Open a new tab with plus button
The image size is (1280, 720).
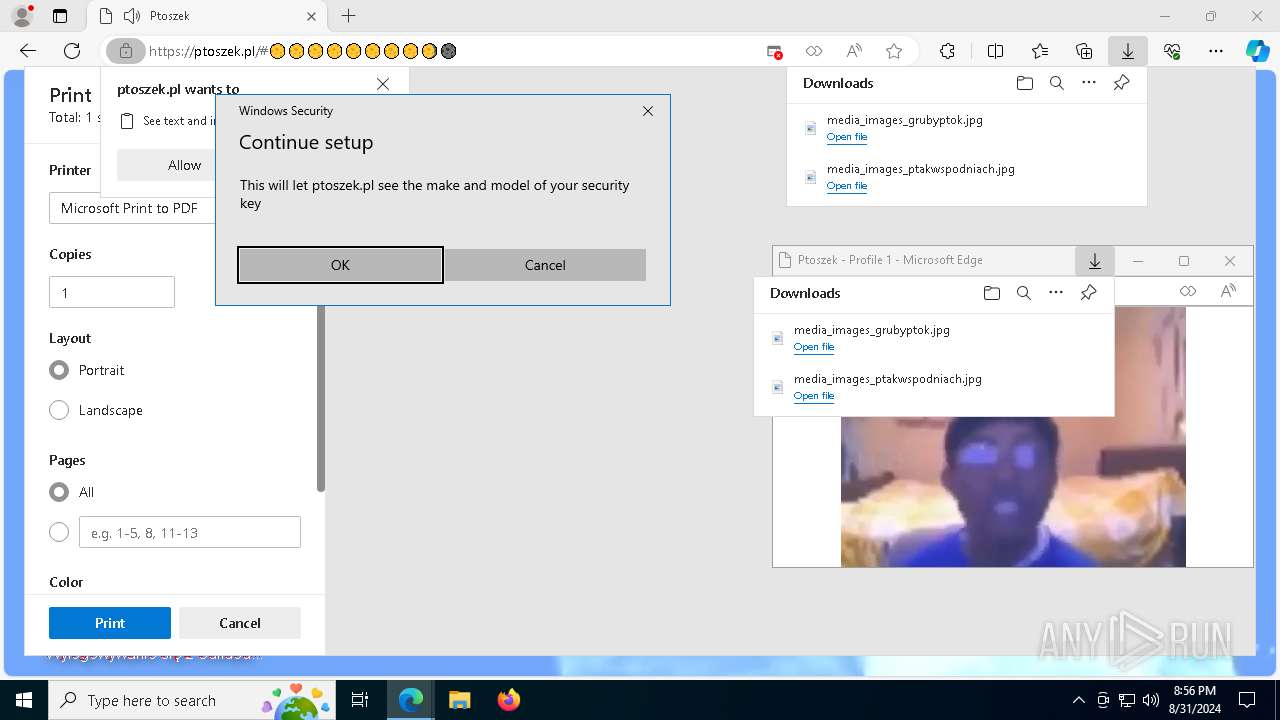click(x=348, y=16)
